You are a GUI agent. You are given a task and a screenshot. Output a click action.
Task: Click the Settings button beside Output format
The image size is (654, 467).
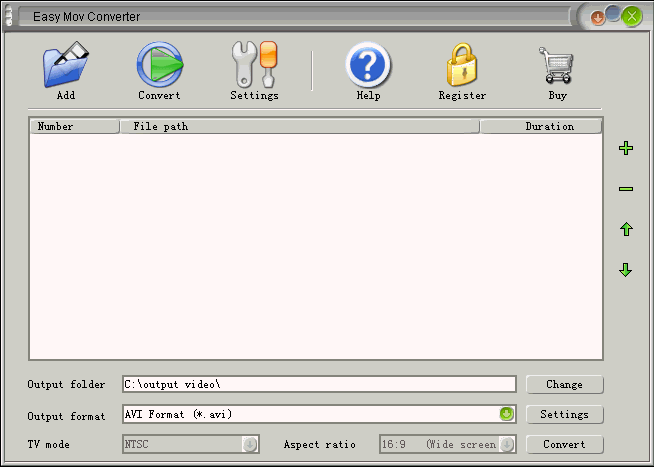[x=564, y=414]
